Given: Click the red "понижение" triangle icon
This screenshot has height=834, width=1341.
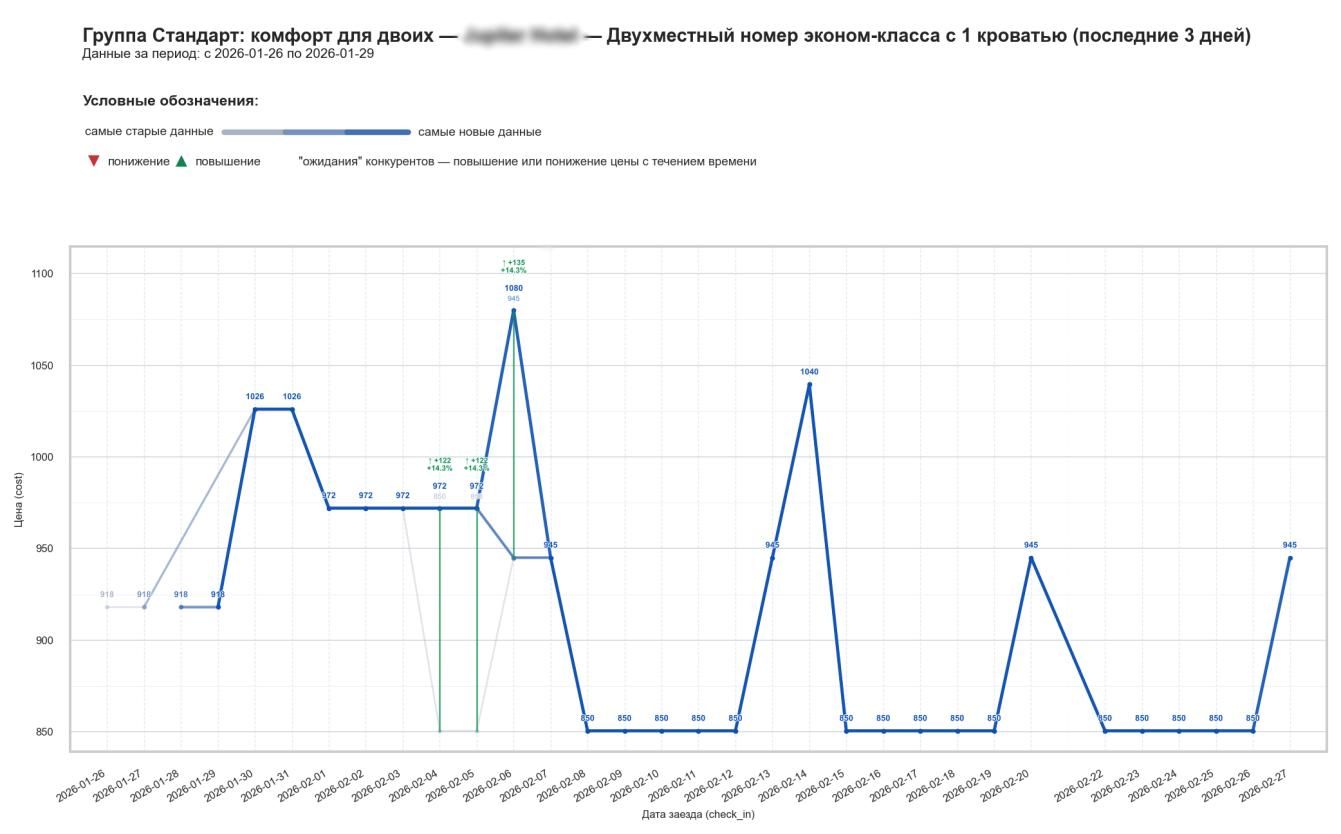Looking at the screenshot, I should [92, 159].
